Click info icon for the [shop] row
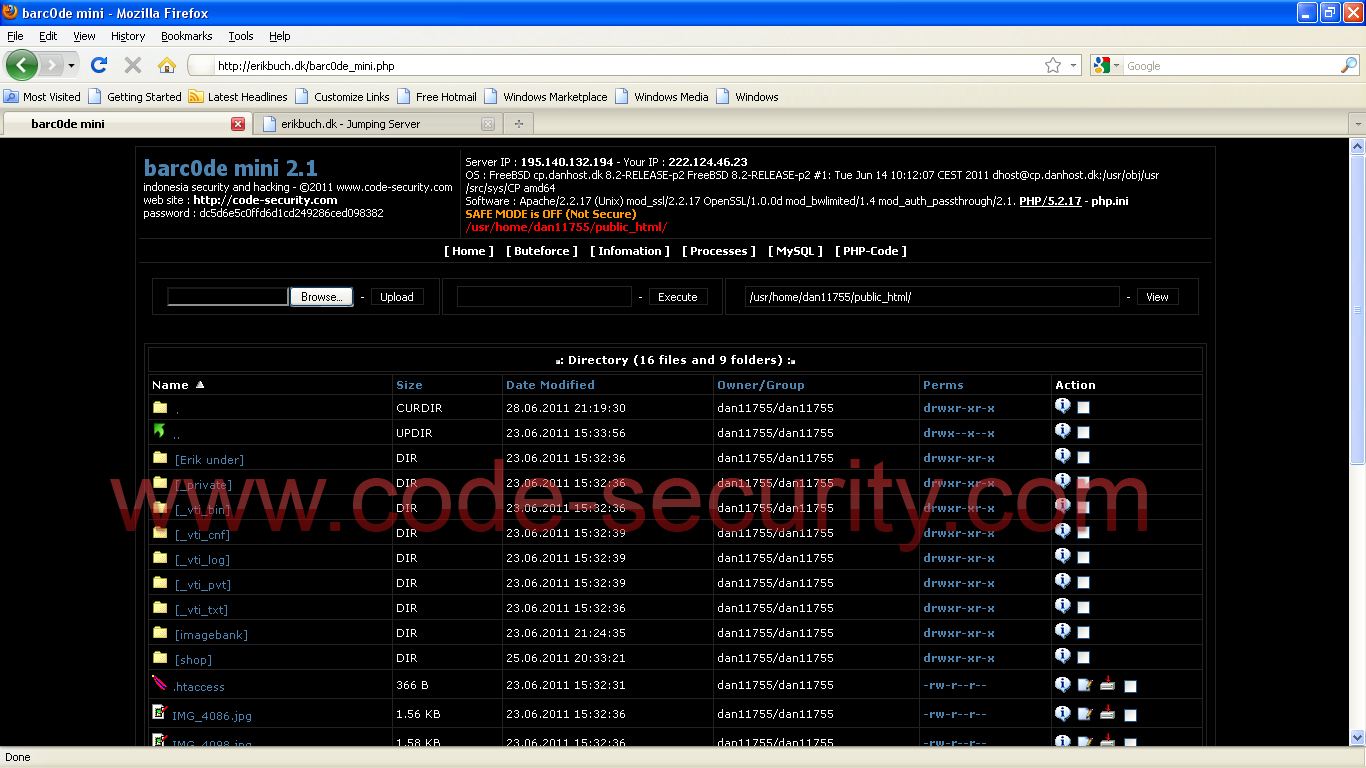1366x768 pixels. click(x=1063, y=656)
